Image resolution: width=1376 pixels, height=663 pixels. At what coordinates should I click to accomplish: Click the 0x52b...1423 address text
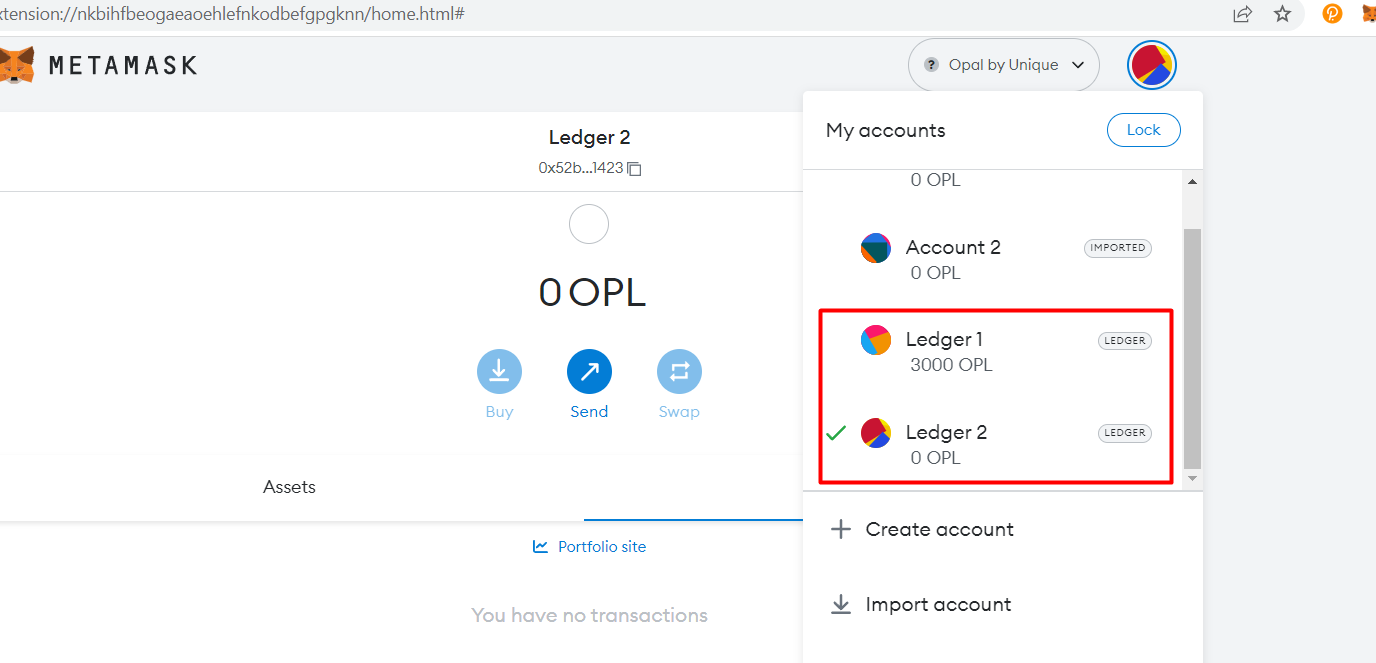tap(581, 169)
